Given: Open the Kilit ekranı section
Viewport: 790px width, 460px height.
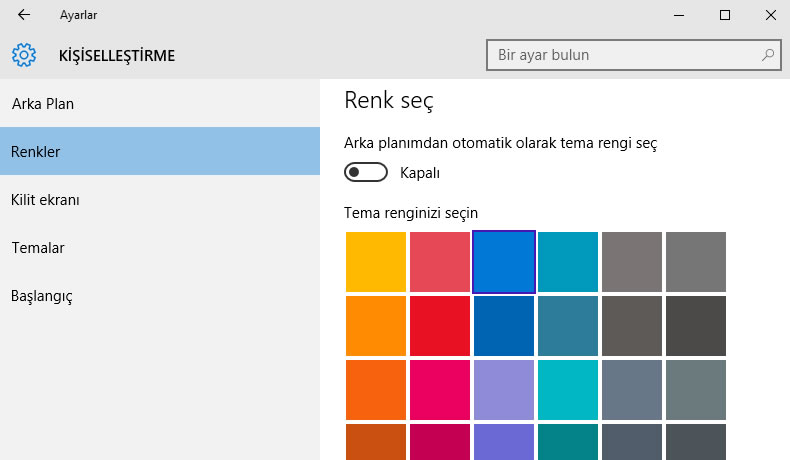Looking at the screenshot, I should coord(160,200).
